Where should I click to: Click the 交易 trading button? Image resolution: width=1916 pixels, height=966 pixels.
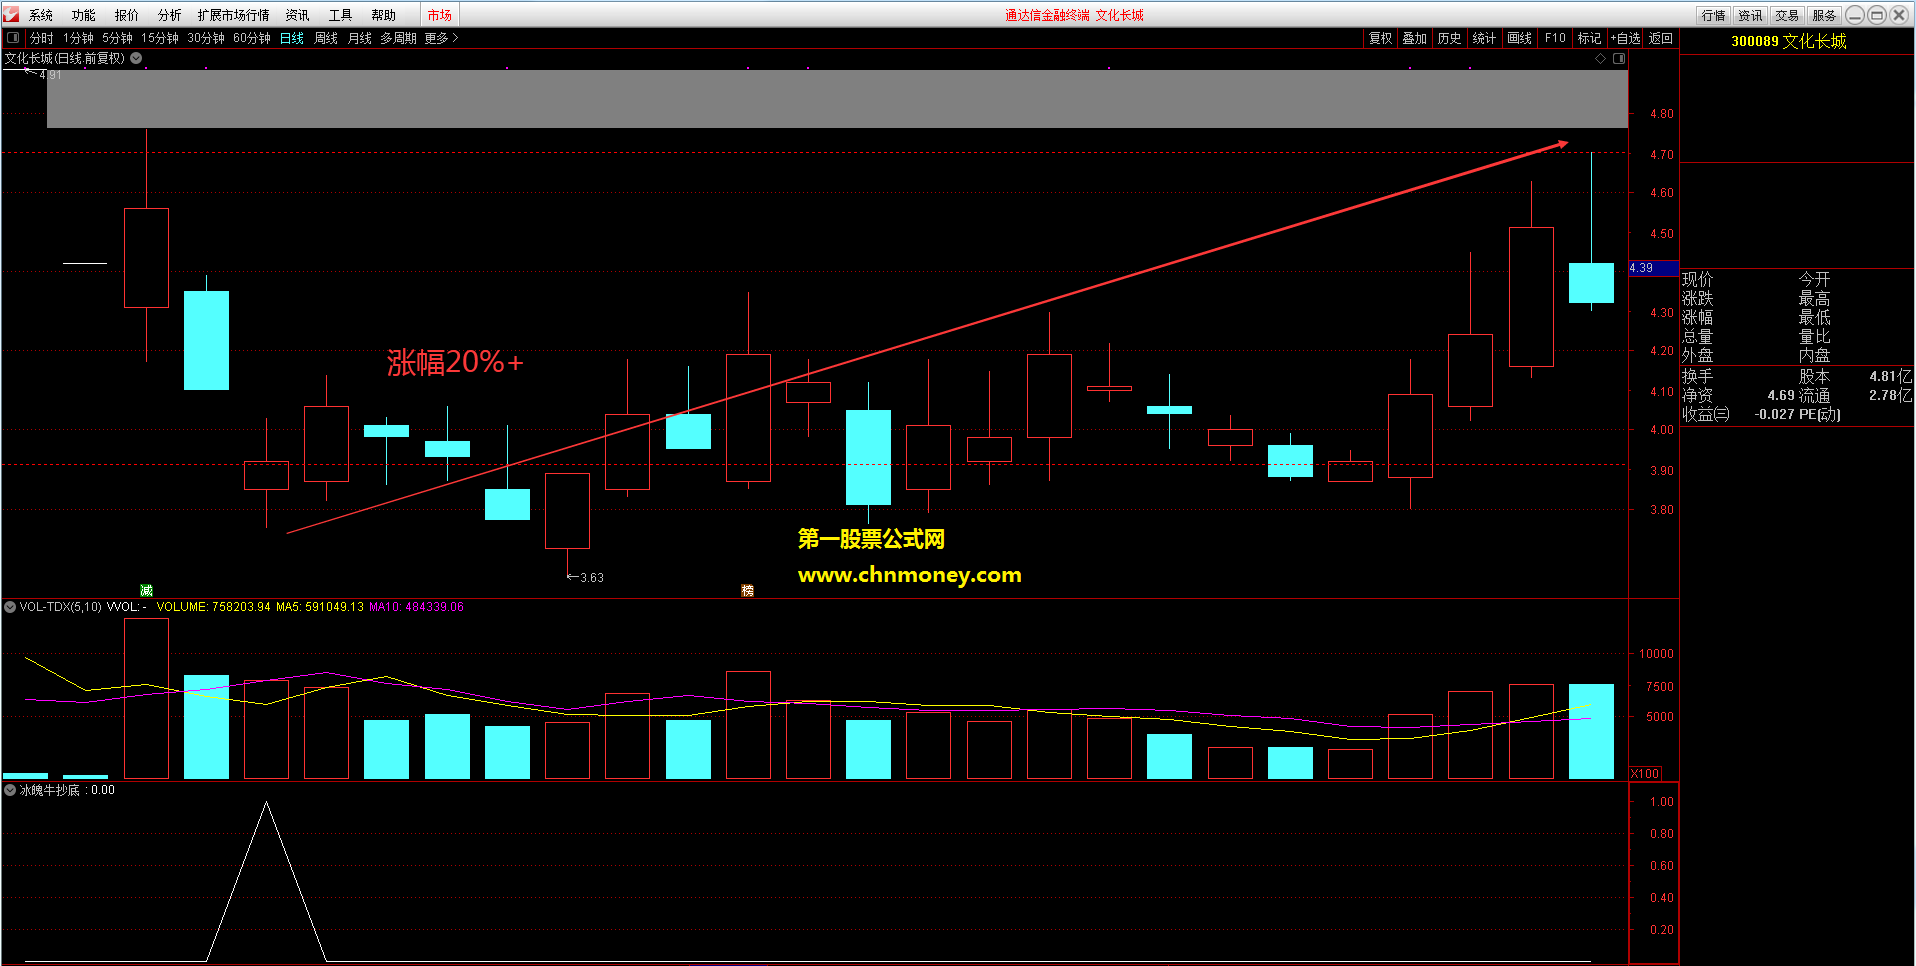[x=1787, y=15]
